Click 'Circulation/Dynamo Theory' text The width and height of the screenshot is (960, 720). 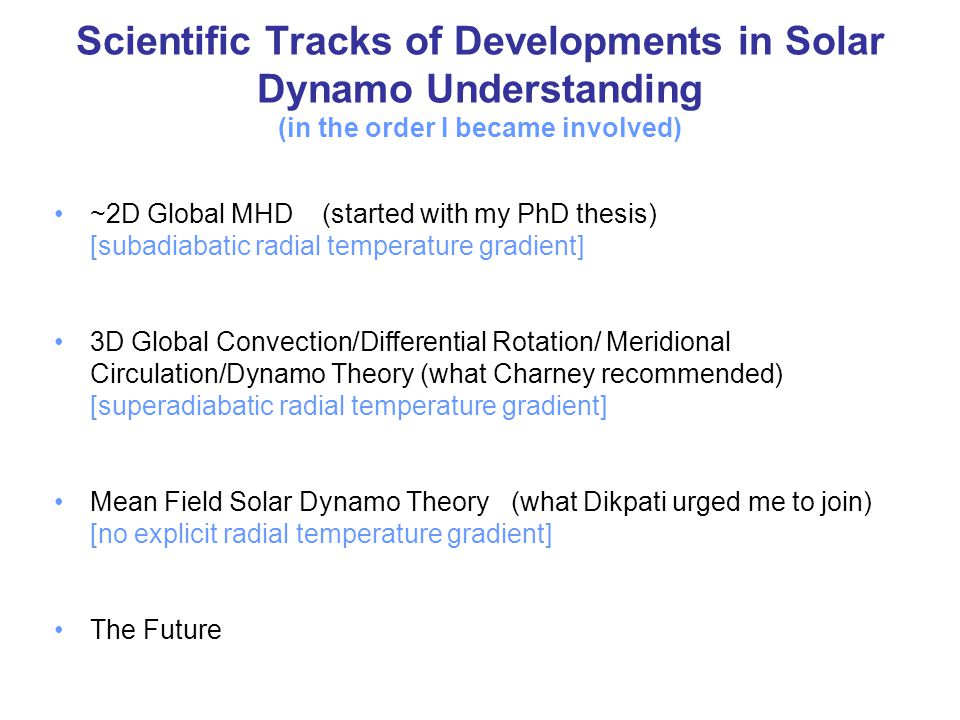pos(252,374)
